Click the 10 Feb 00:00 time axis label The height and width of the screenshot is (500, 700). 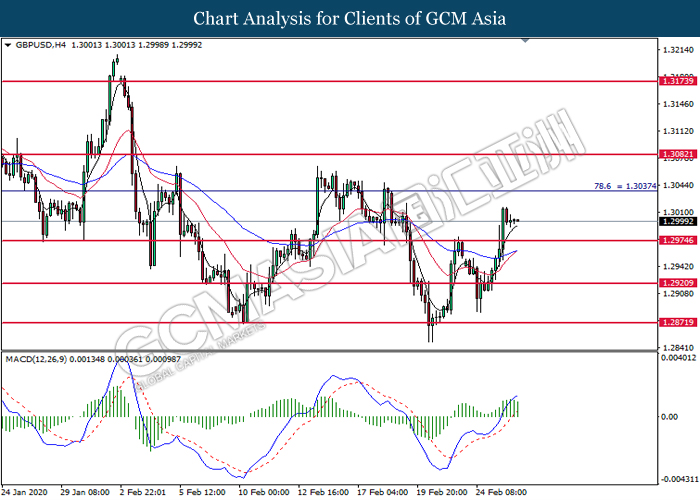263,492
